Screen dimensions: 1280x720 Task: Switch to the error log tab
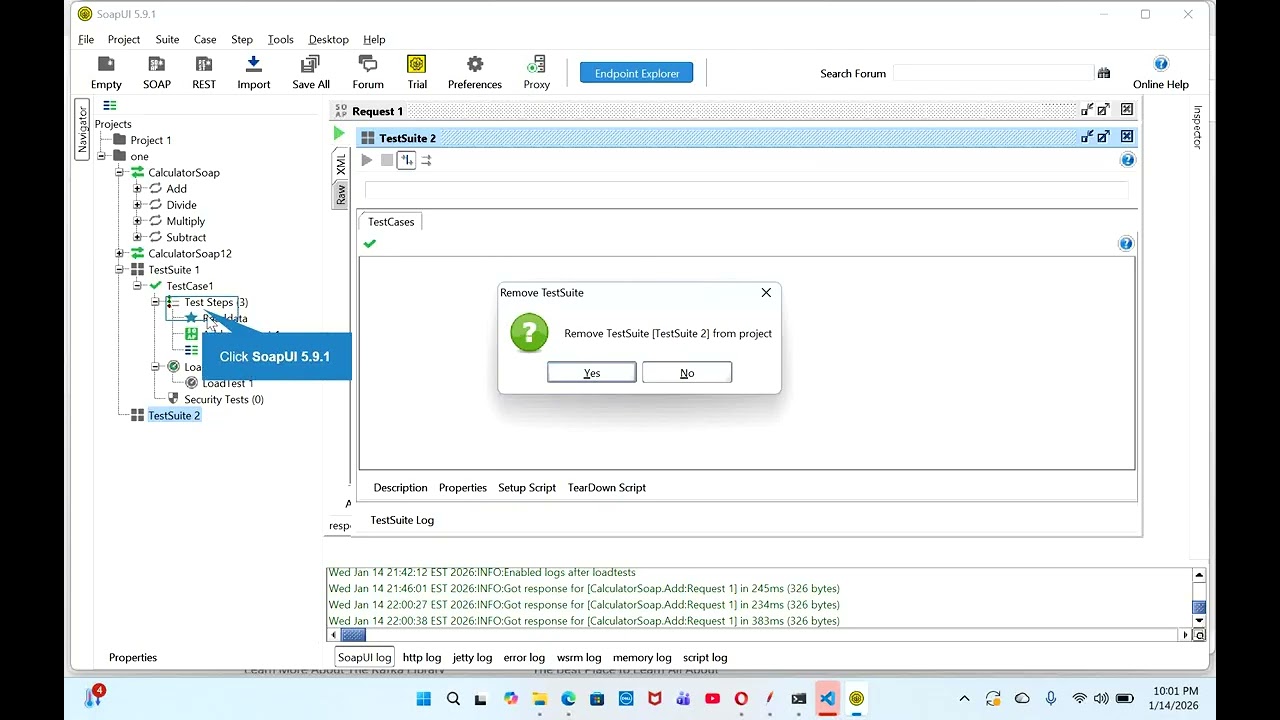click(x=524, y=658)
